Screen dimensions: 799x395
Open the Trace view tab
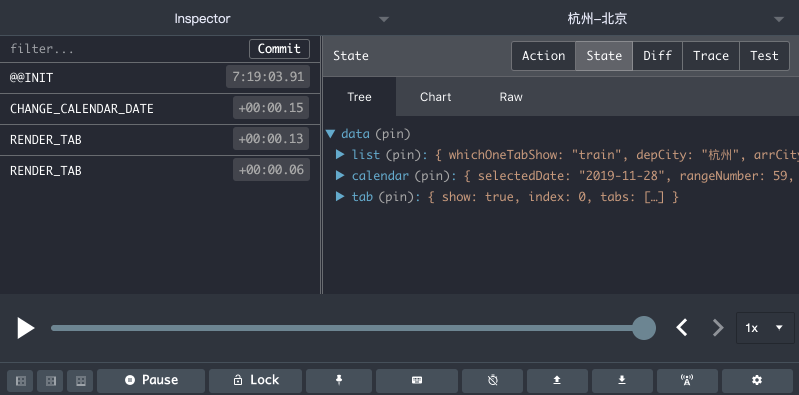pos(711,56)
